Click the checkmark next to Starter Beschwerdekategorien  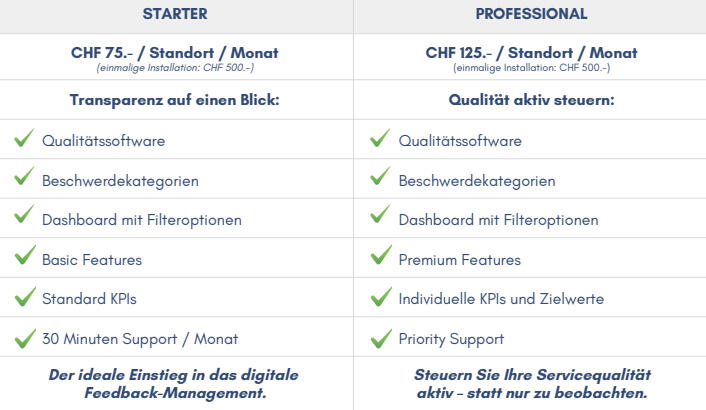24,176
